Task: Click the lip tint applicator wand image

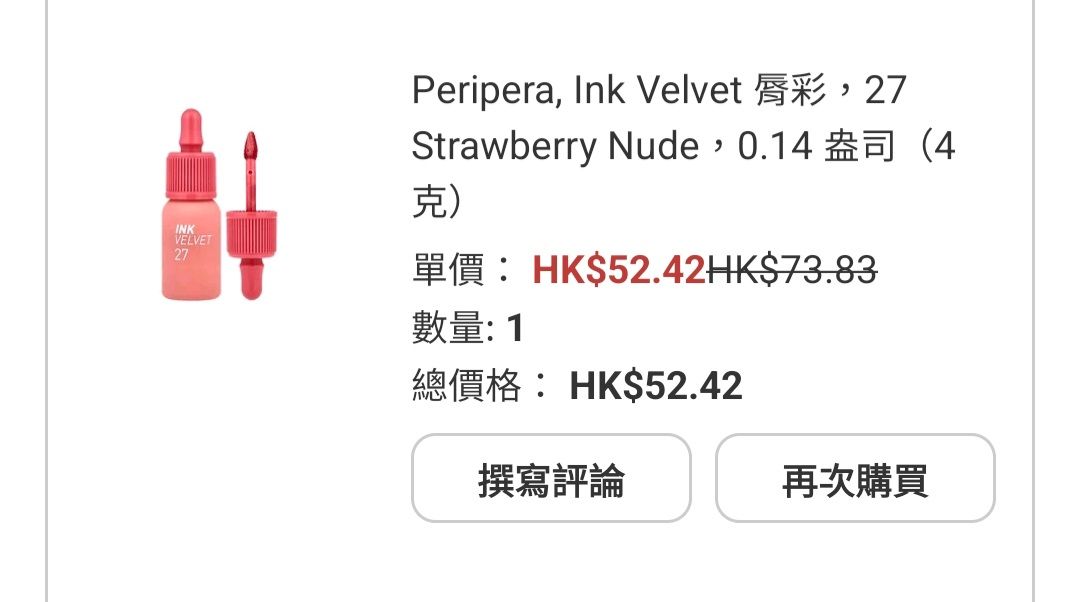Action: pyautogui.click(x=251, y=215)
